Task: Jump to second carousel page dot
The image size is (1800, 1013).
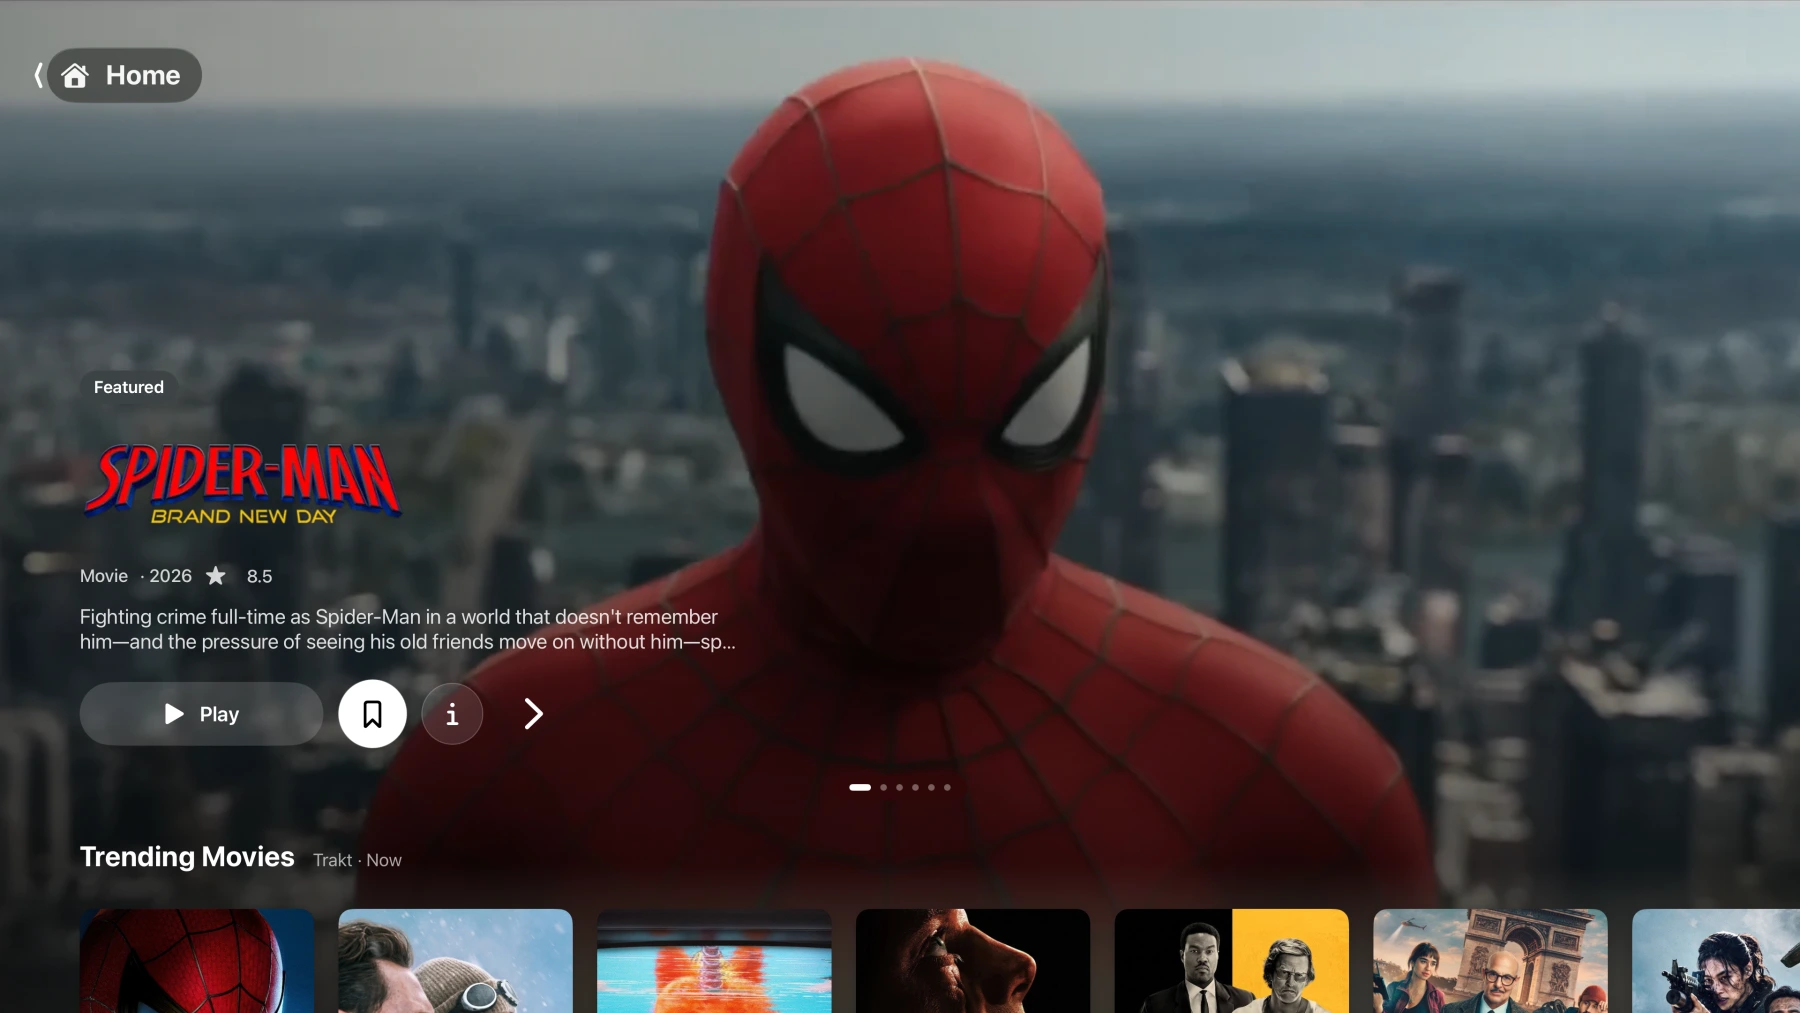Action: (883, 787)
